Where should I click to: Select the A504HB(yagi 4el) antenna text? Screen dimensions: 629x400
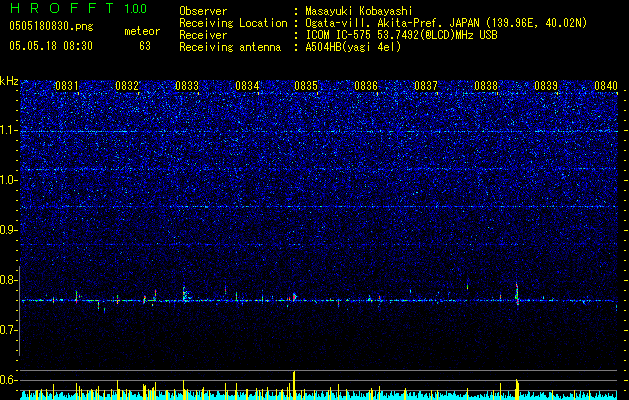353,47
